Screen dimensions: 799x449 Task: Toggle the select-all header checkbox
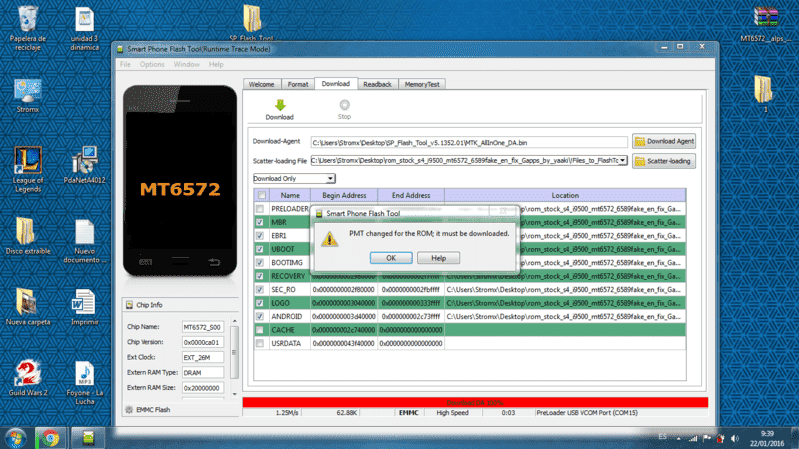[x=261, y=195]
